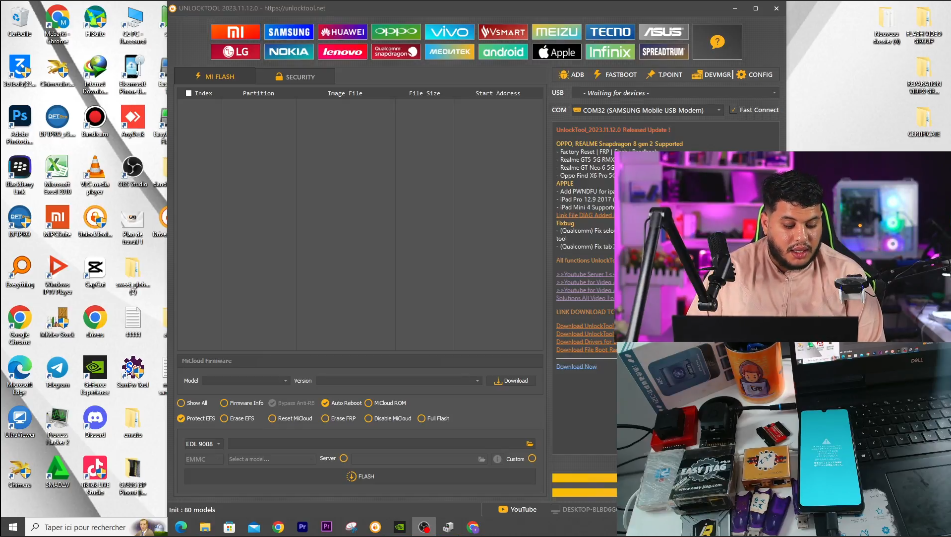Switch to the SECURITY tab
The width and height of the screenshot is (951, 537).
pos(295,76)
